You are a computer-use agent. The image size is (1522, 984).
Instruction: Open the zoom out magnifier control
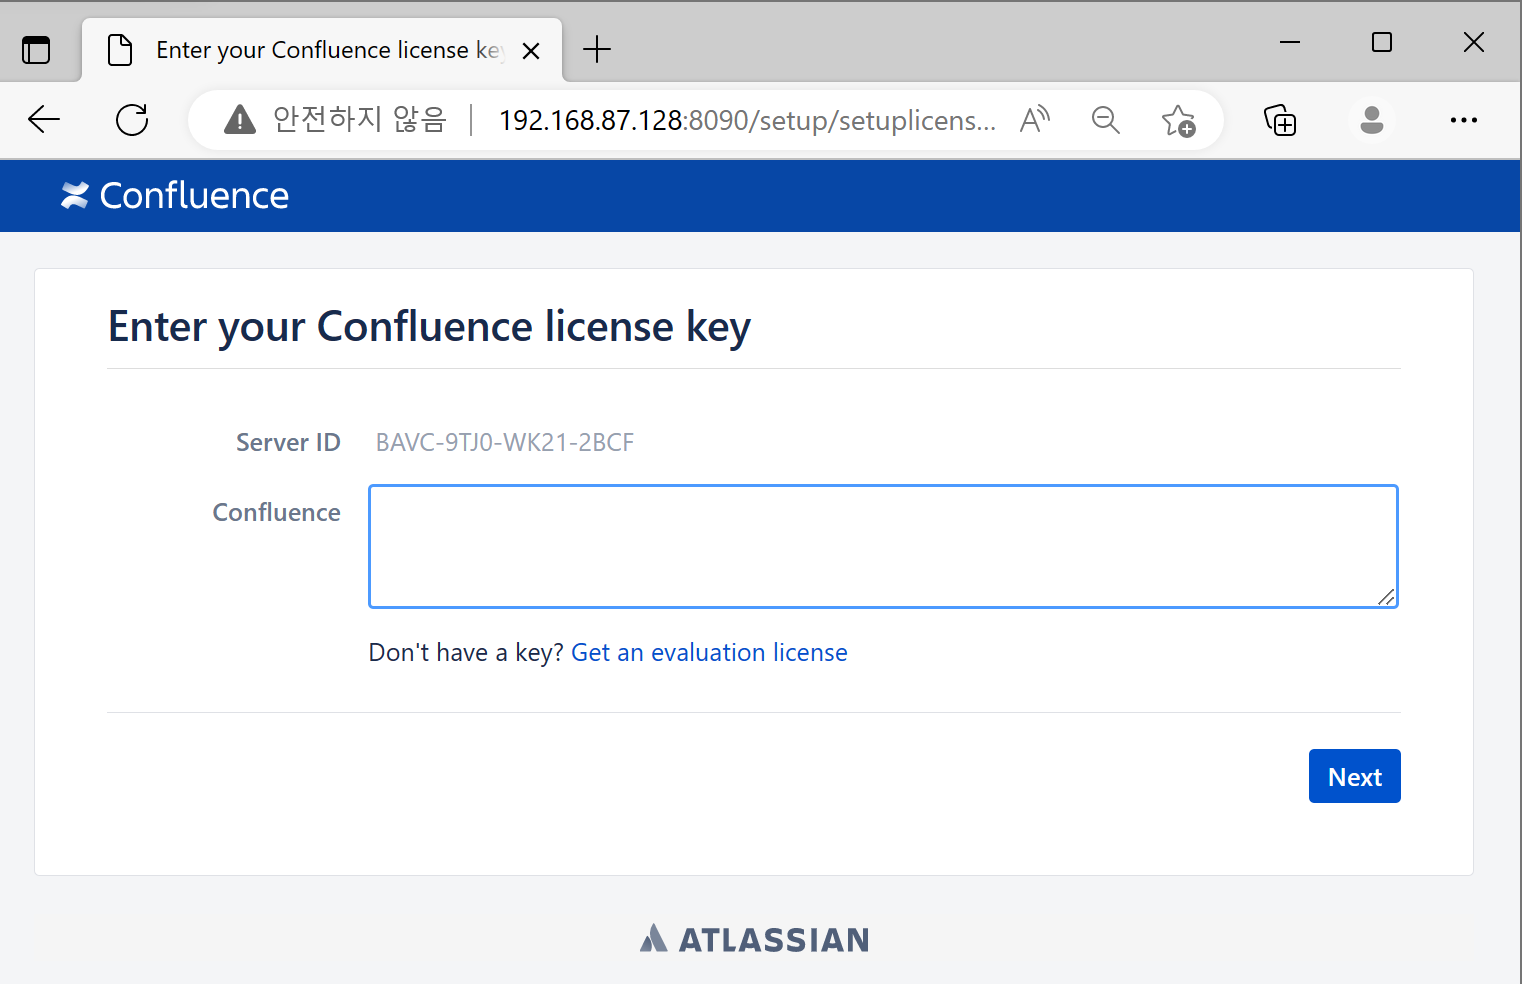click(1105, 120)
